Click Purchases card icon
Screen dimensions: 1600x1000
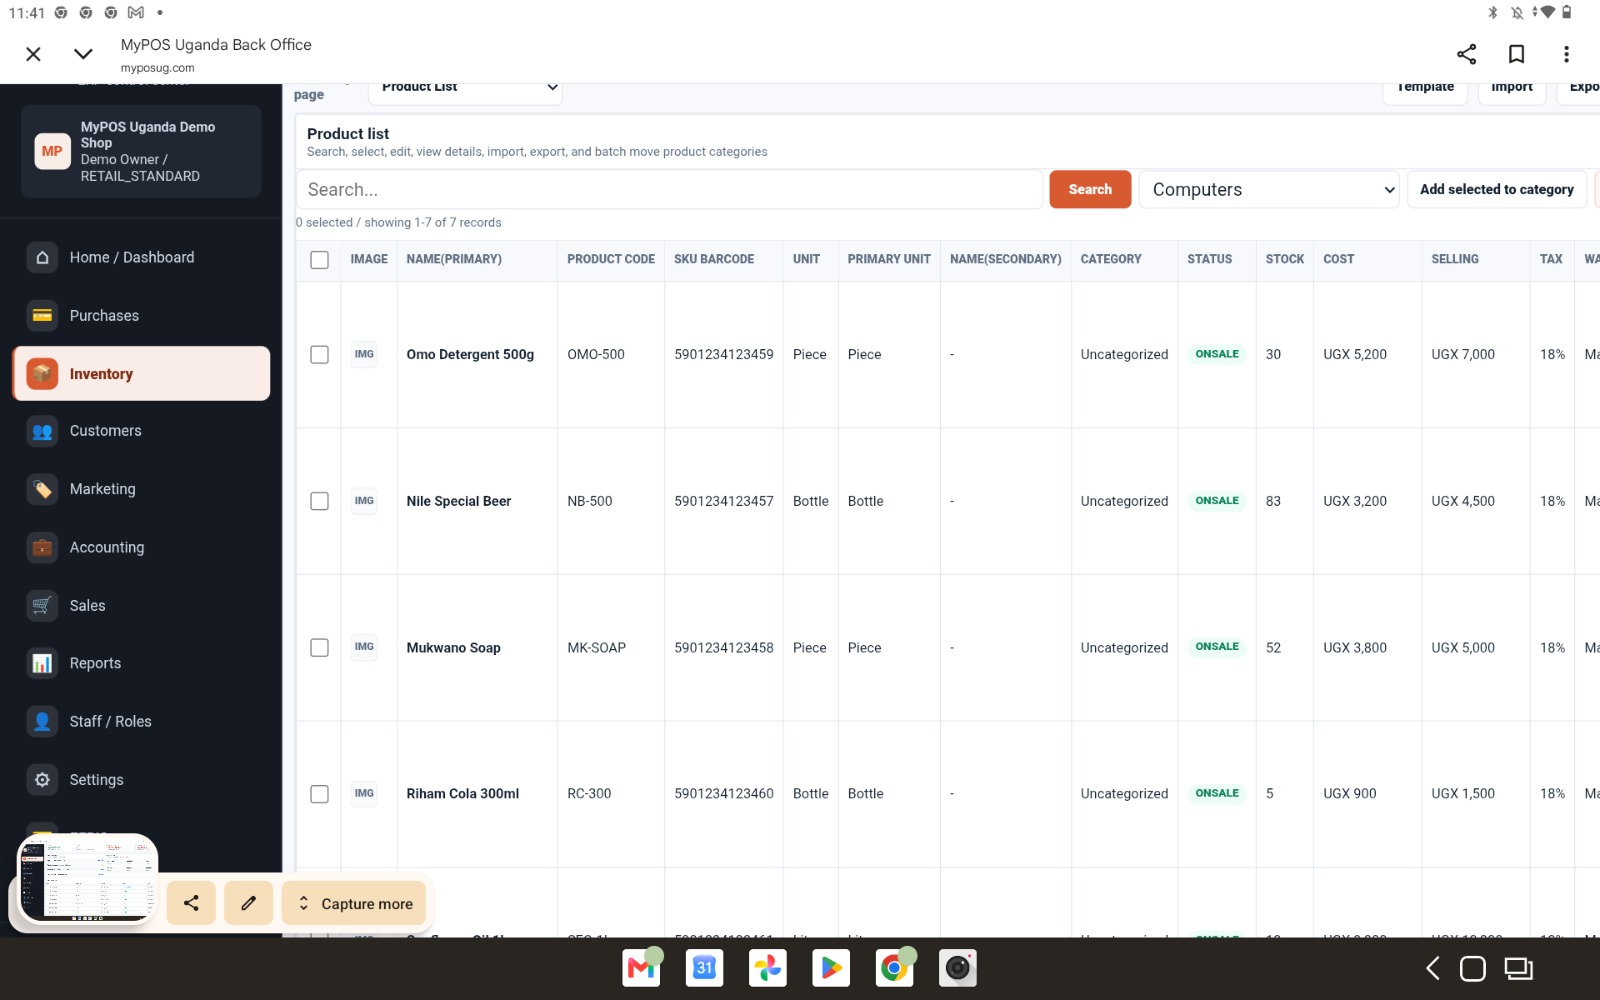pos(42,315)
